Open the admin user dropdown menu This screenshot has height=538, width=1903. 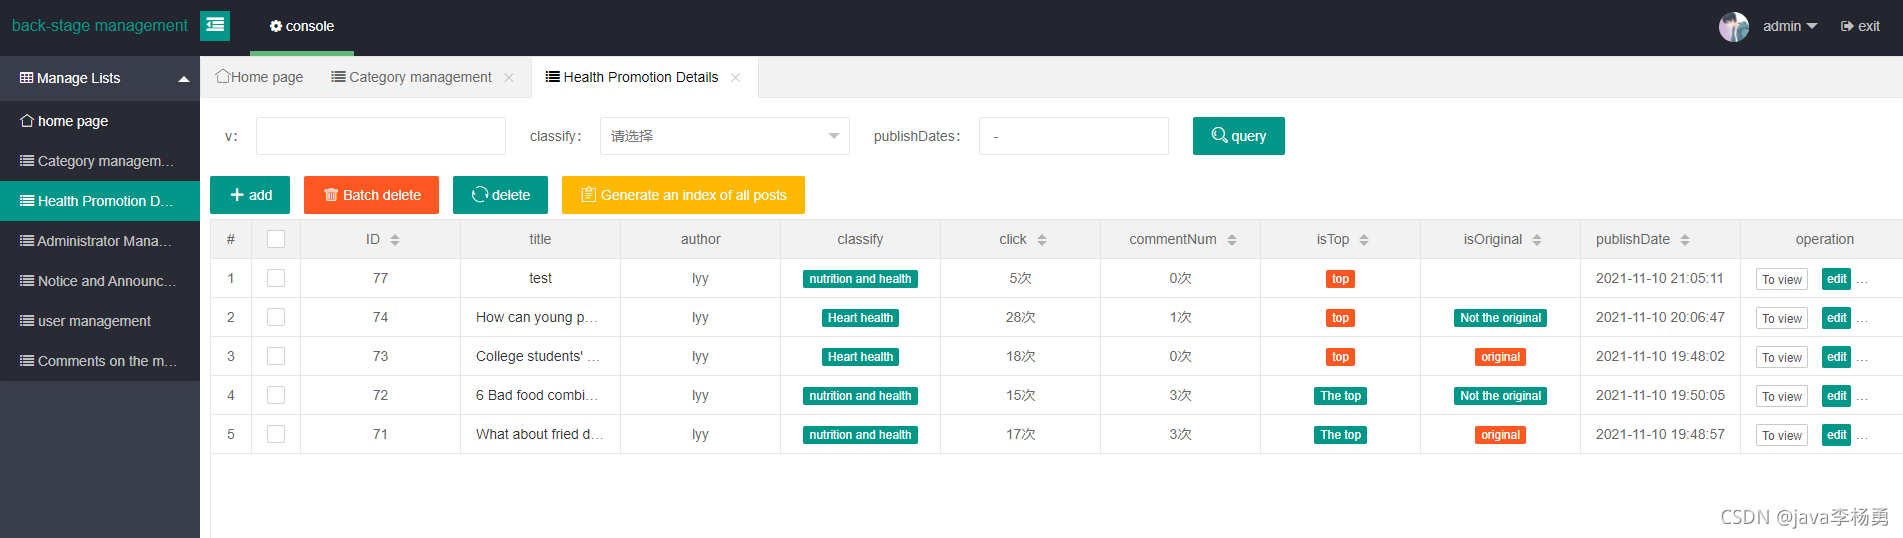pyautogui.click(x=1790, y=26)
